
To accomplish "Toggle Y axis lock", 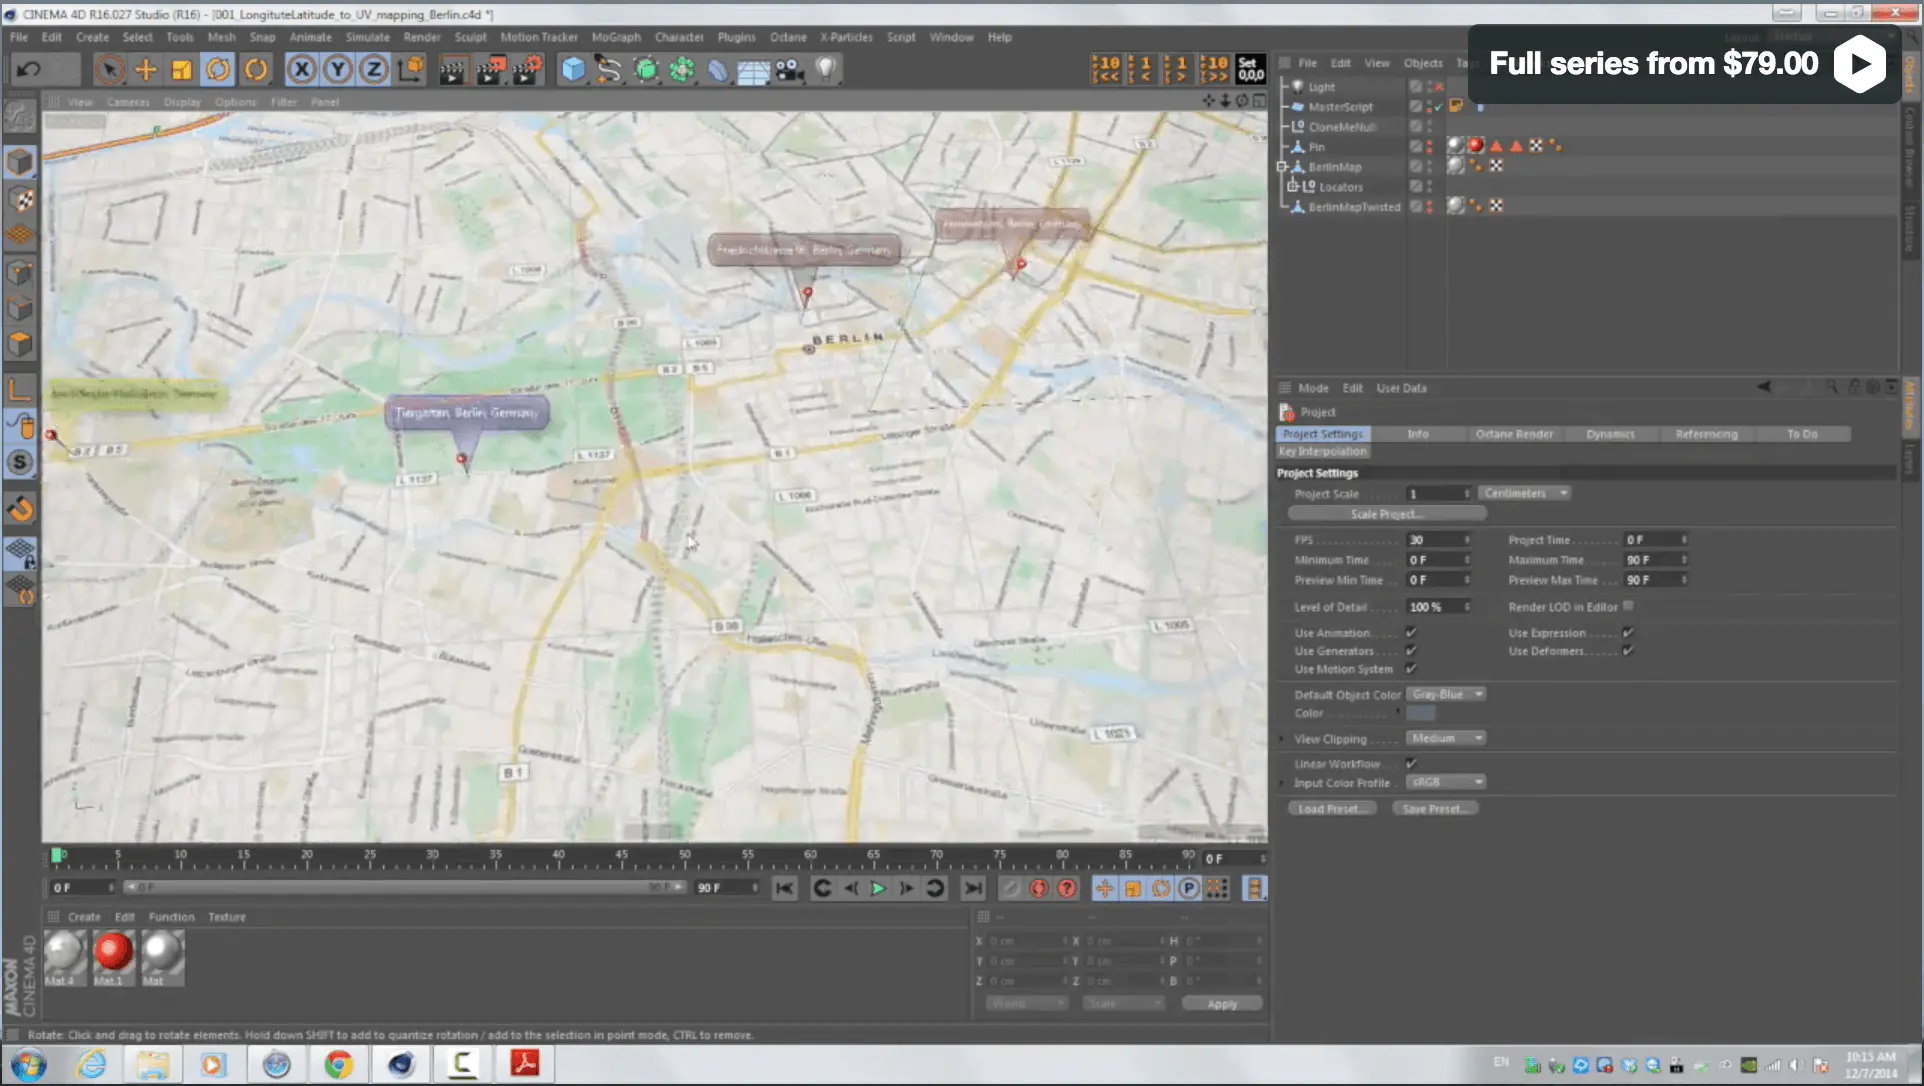I will [338, 69].
